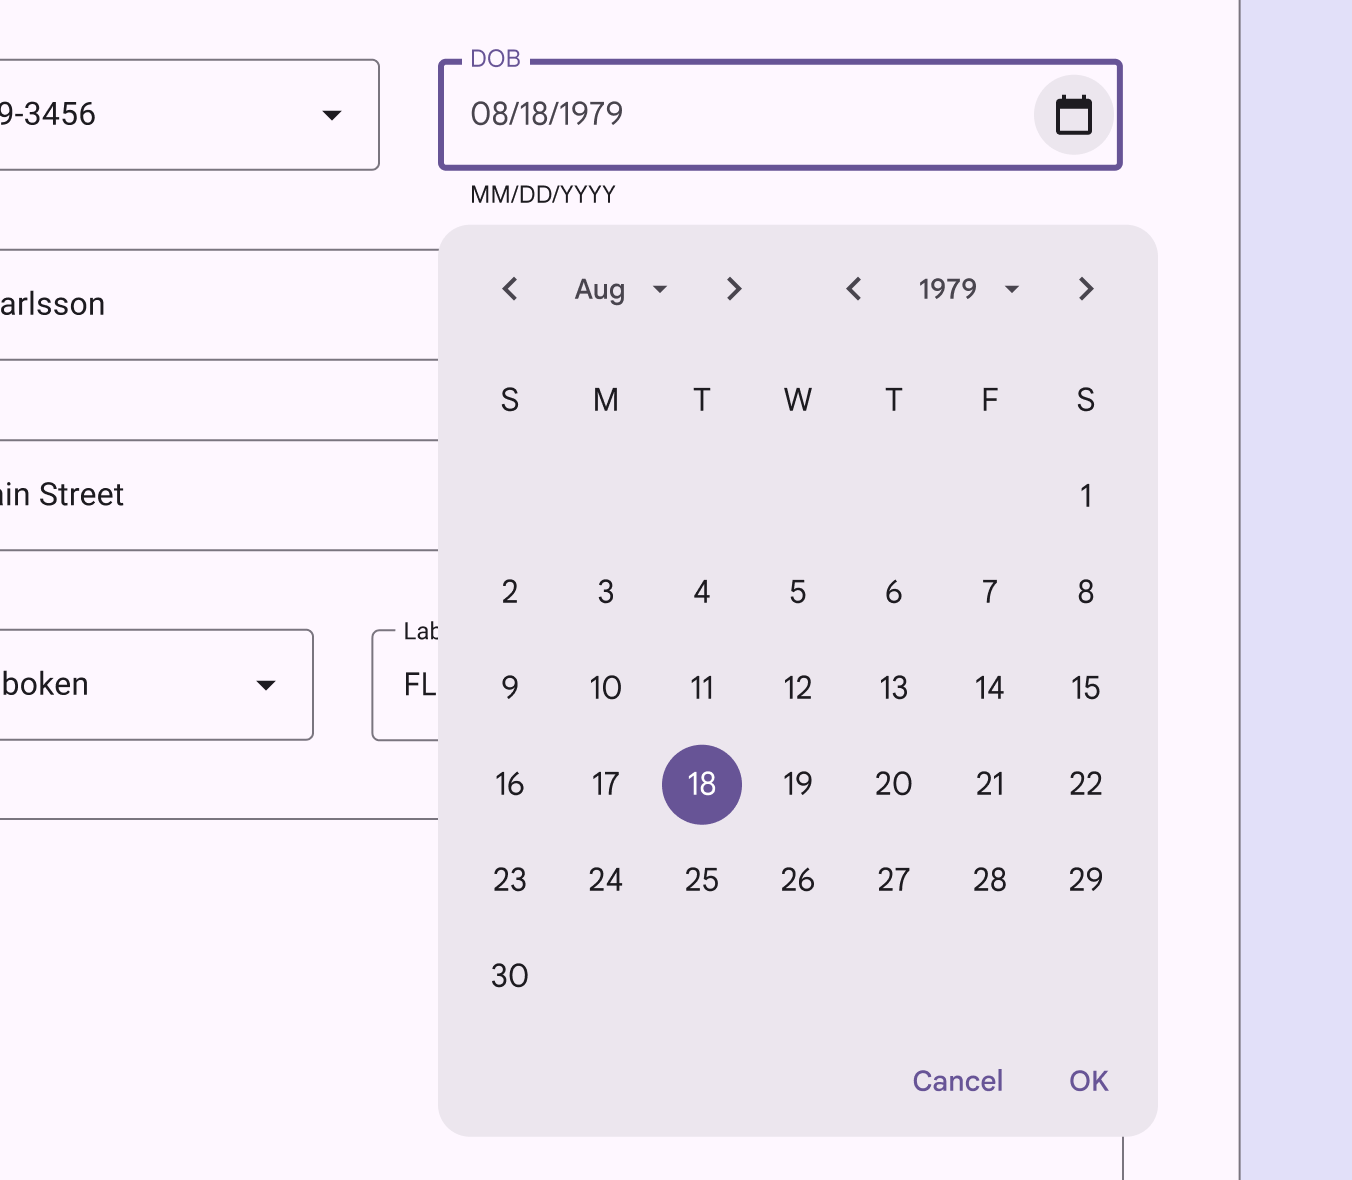The image size is (1352, 1180).
Task: Go to next year arrow
Action: coord(1086,289)
